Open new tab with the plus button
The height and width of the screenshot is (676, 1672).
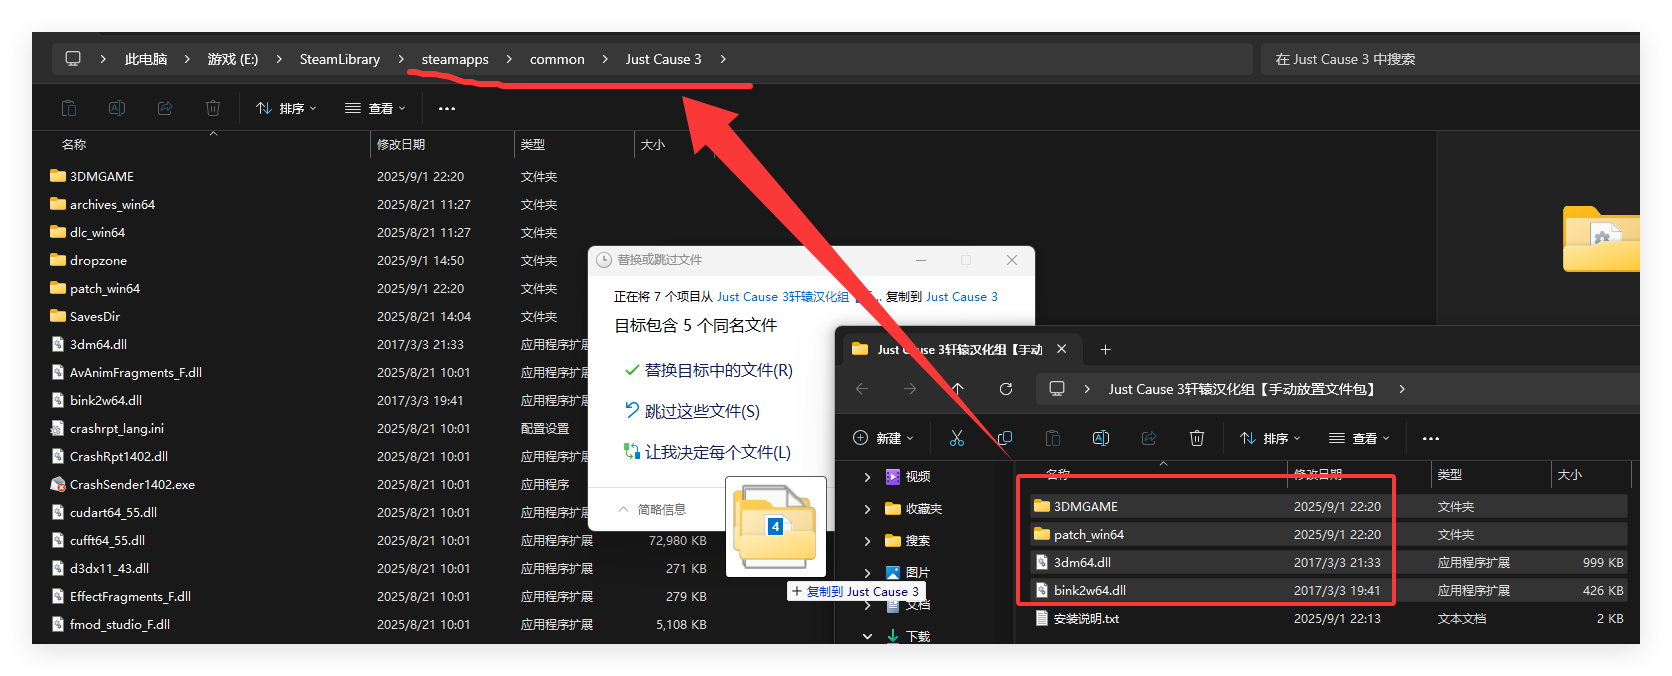pos(1105,349)
